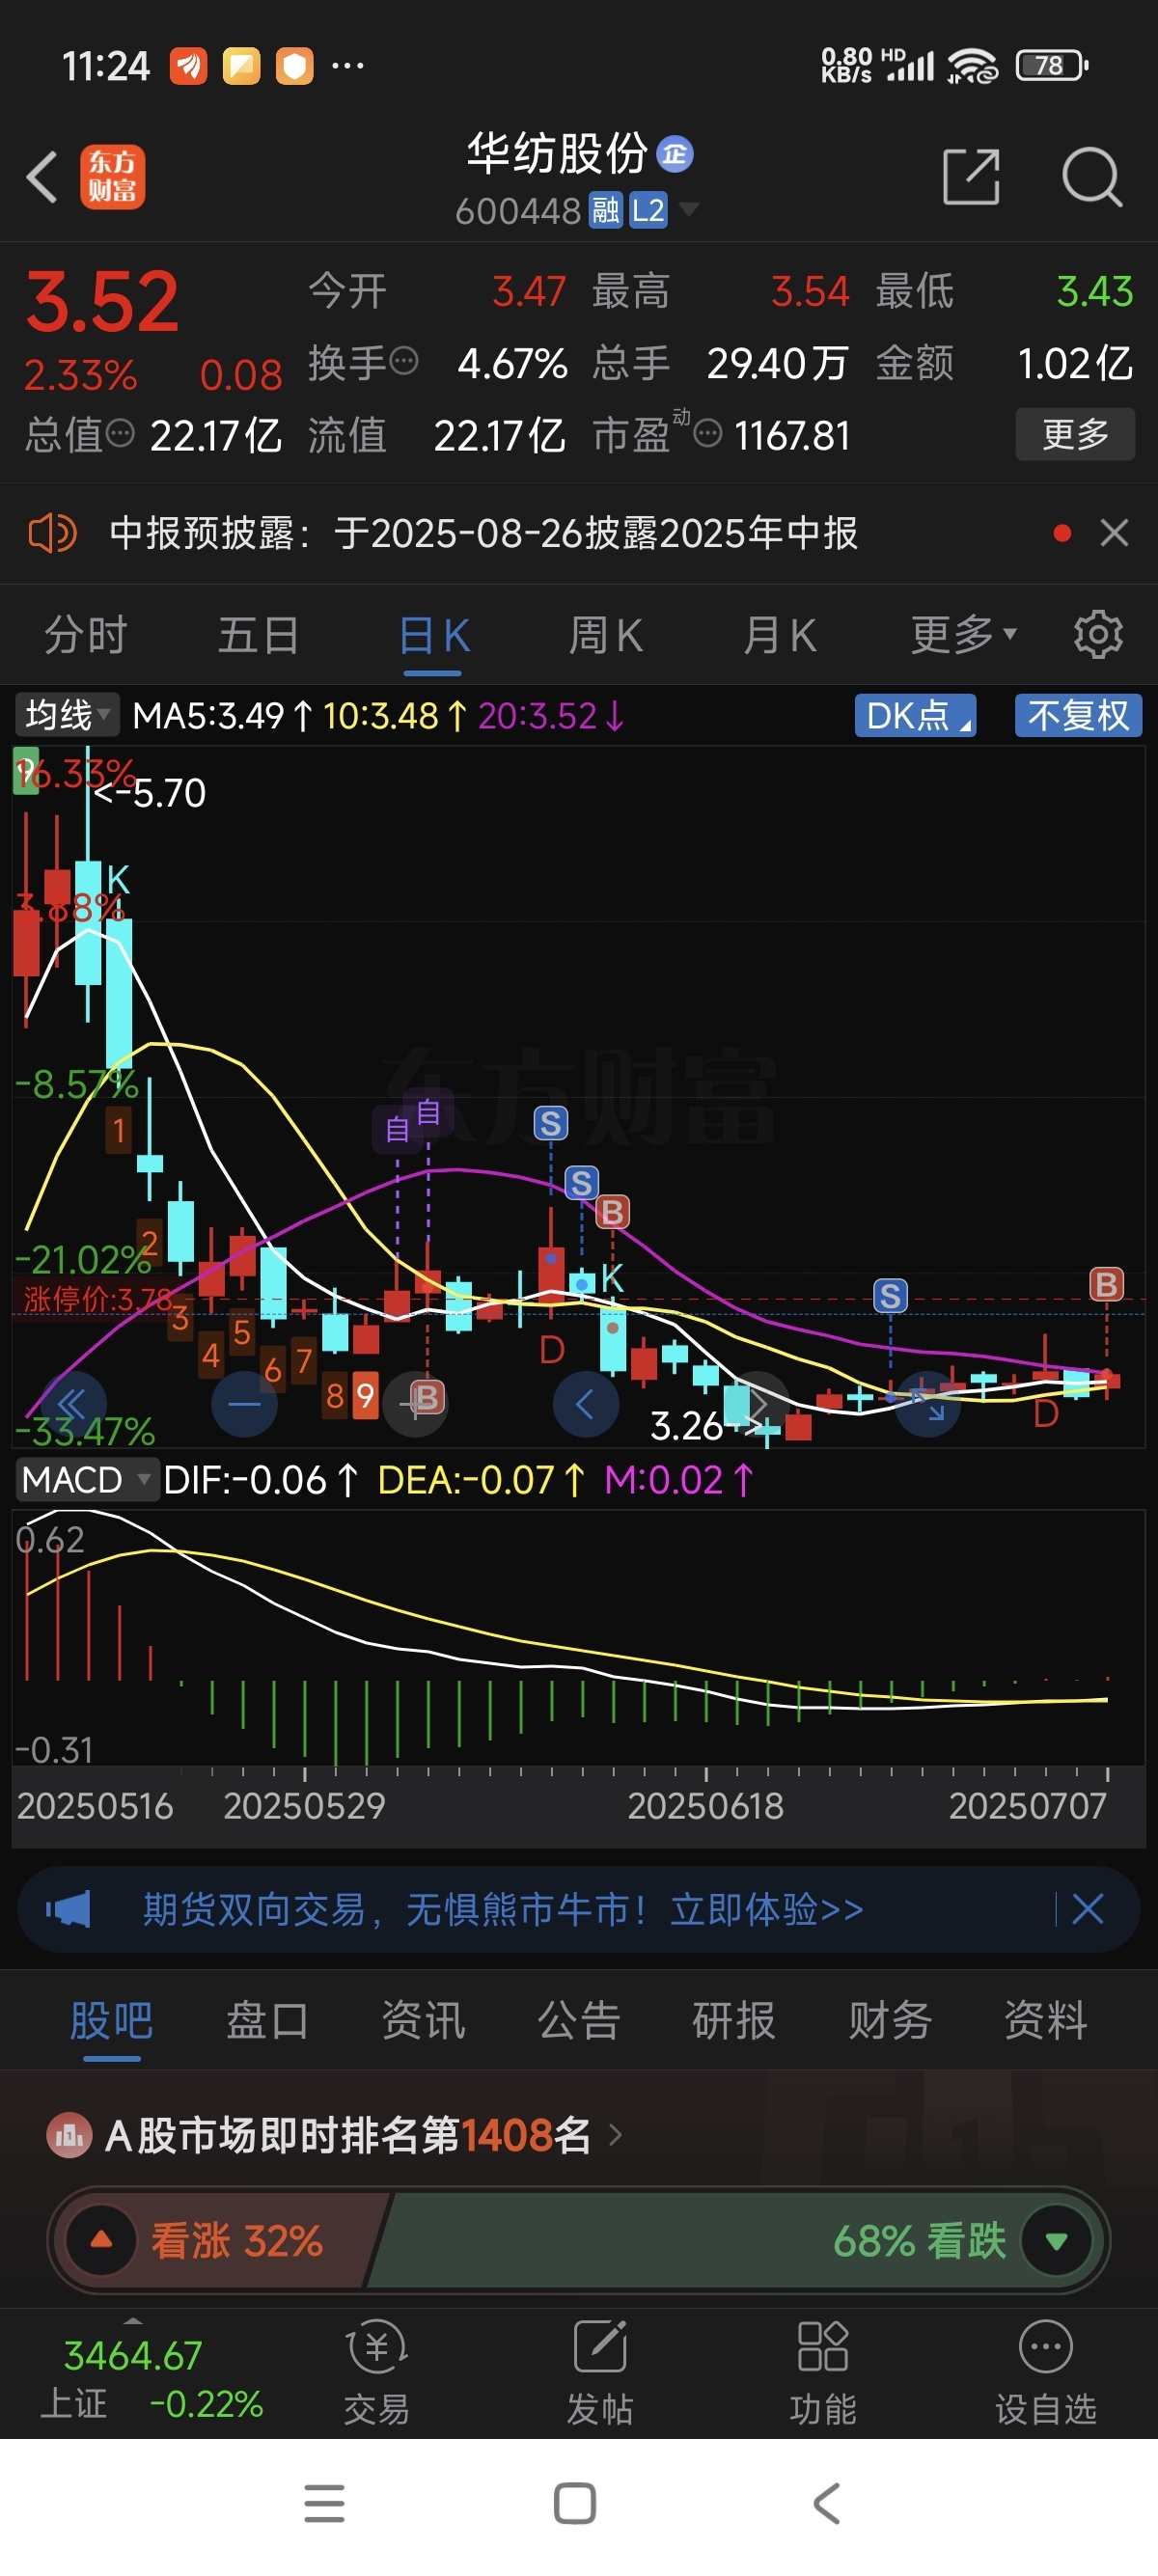Switch to the 月K chart tab
The width and height of the screenshot is (1158, 2576).
tap(780, 635)
